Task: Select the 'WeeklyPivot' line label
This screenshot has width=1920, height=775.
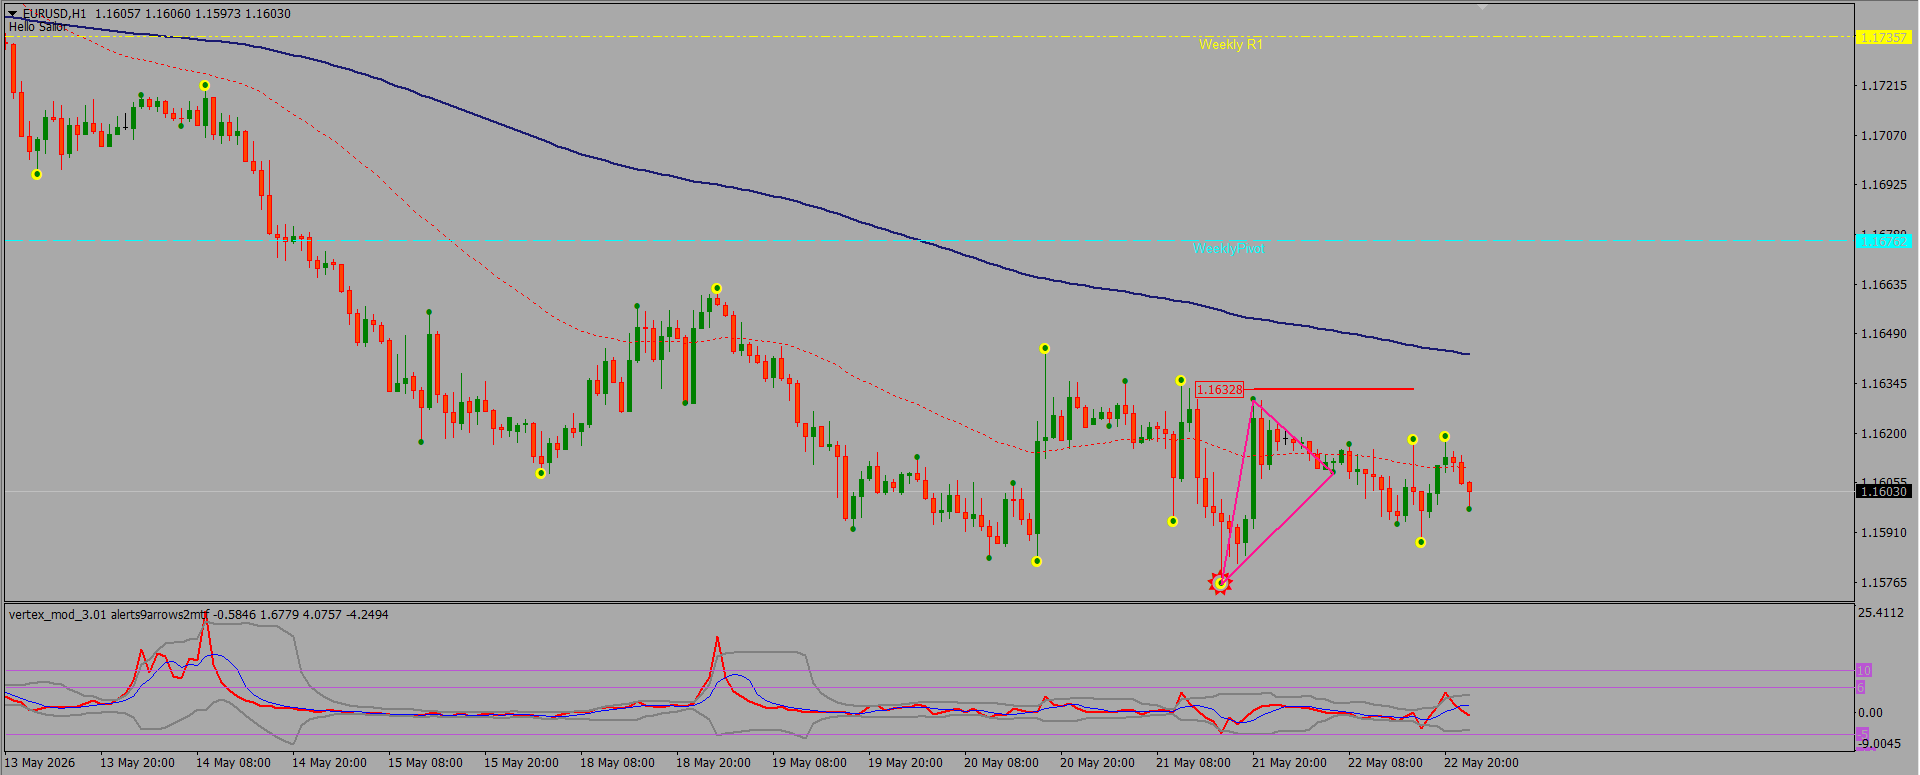Action: coord(1228,248)
